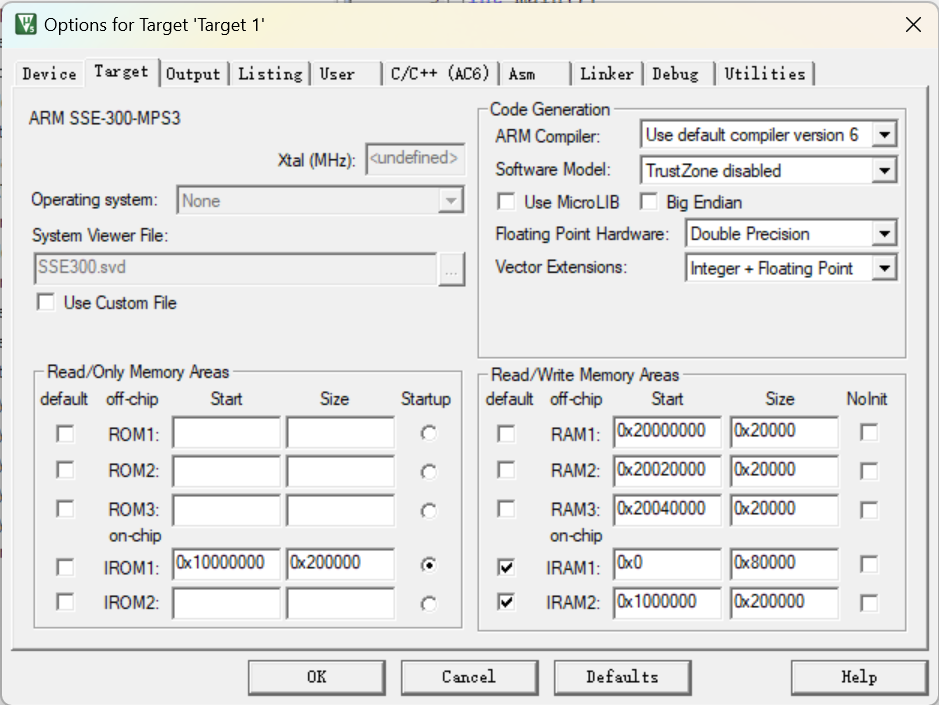
Task: Click the RAM1 Size field
Action: [784, 432]
